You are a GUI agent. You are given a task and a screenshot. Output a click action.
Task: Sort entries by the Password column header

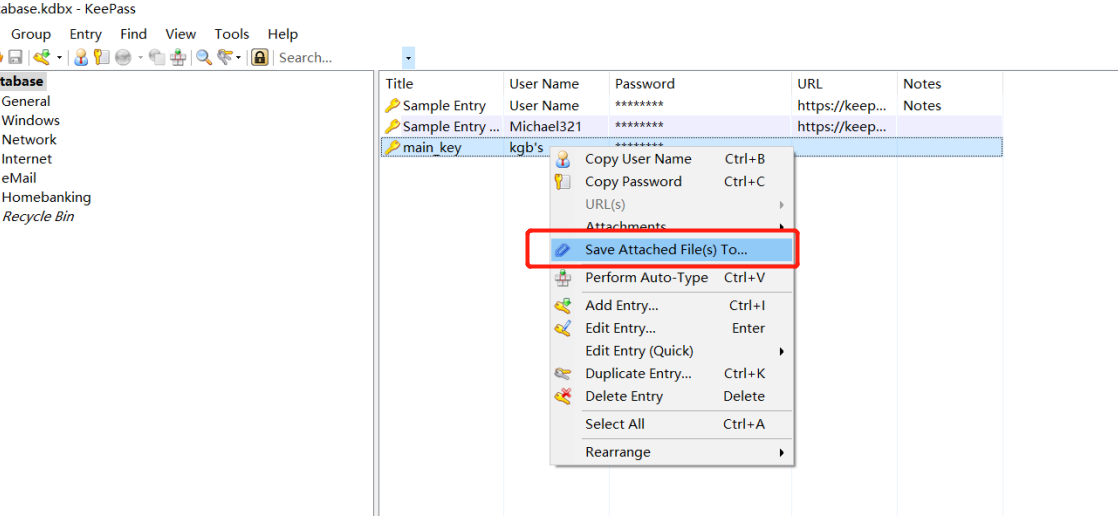coord(700,83)
